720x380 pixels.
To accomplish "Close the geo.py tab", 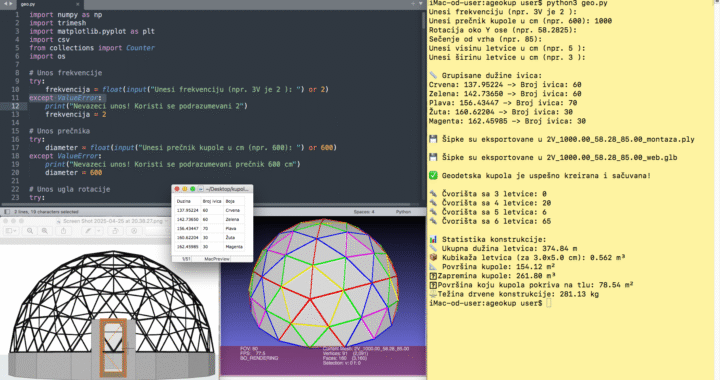I will tap(78, 4).
